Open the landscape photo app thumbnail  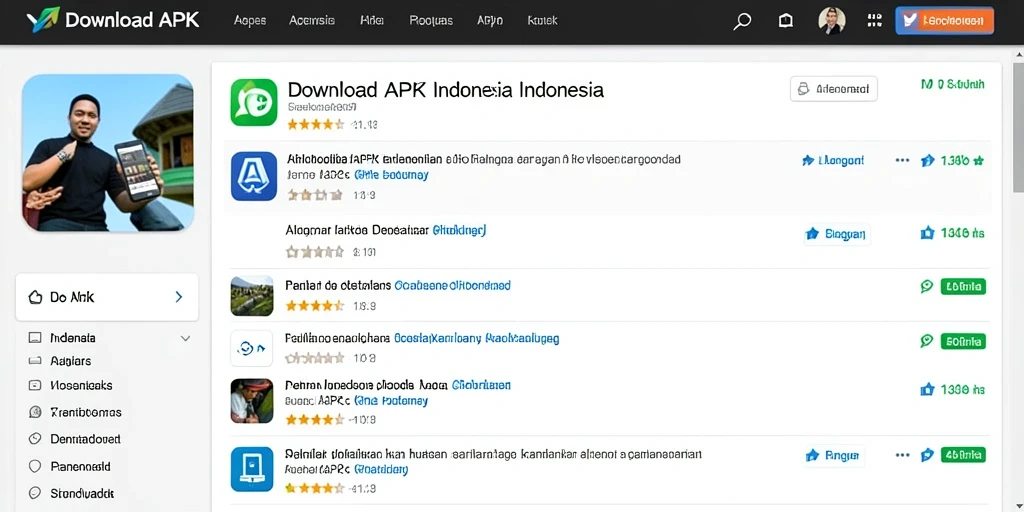(252, 296)
